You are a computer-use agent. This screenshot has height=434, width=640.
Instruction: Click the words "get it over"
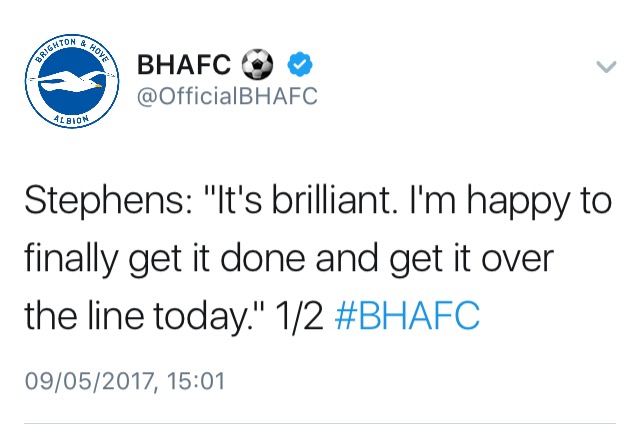coord(471,260)
